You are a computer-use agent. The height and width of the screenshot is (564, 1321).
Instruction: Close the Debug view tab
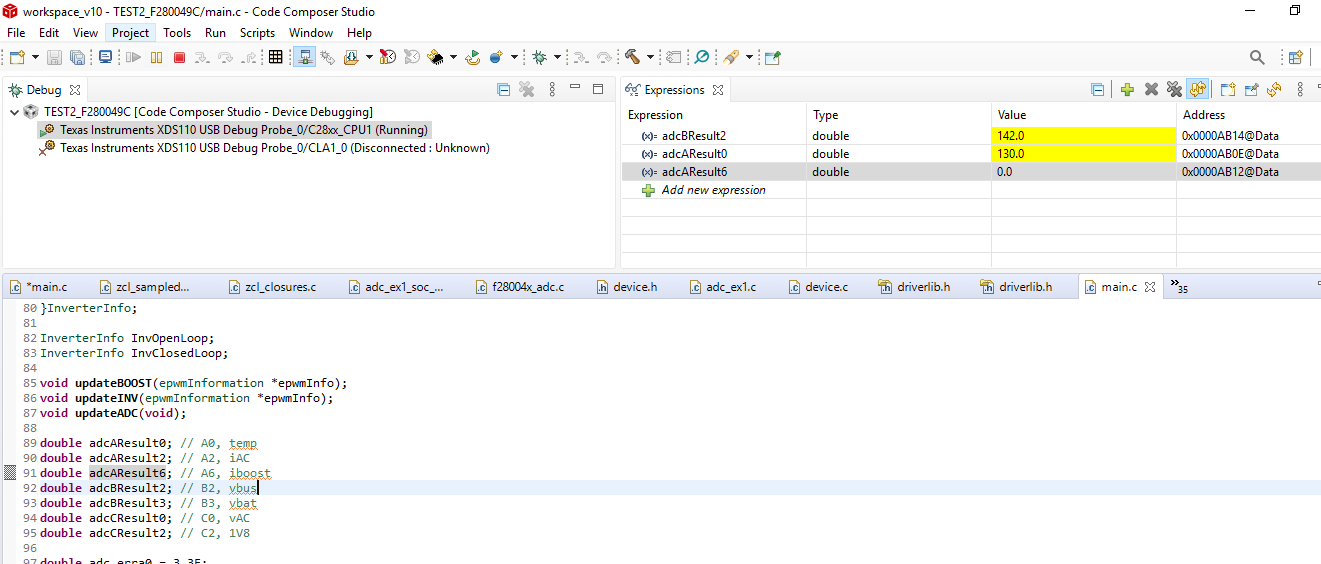[74, 90]
